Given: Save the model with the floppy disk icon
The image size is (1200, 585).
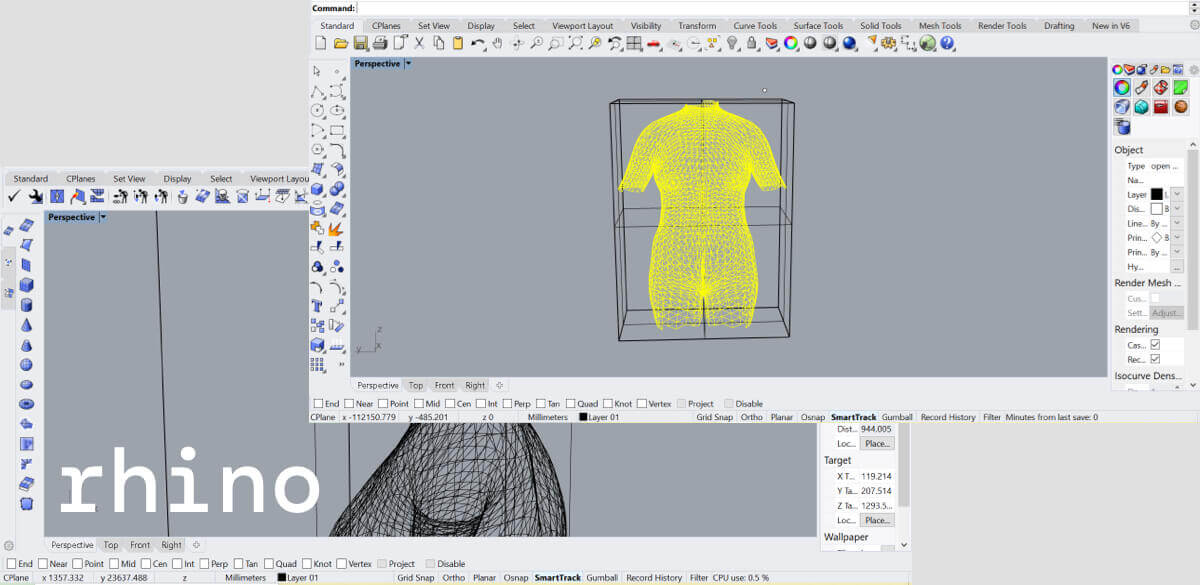Looking at the screenshot, I should [361, 43].
